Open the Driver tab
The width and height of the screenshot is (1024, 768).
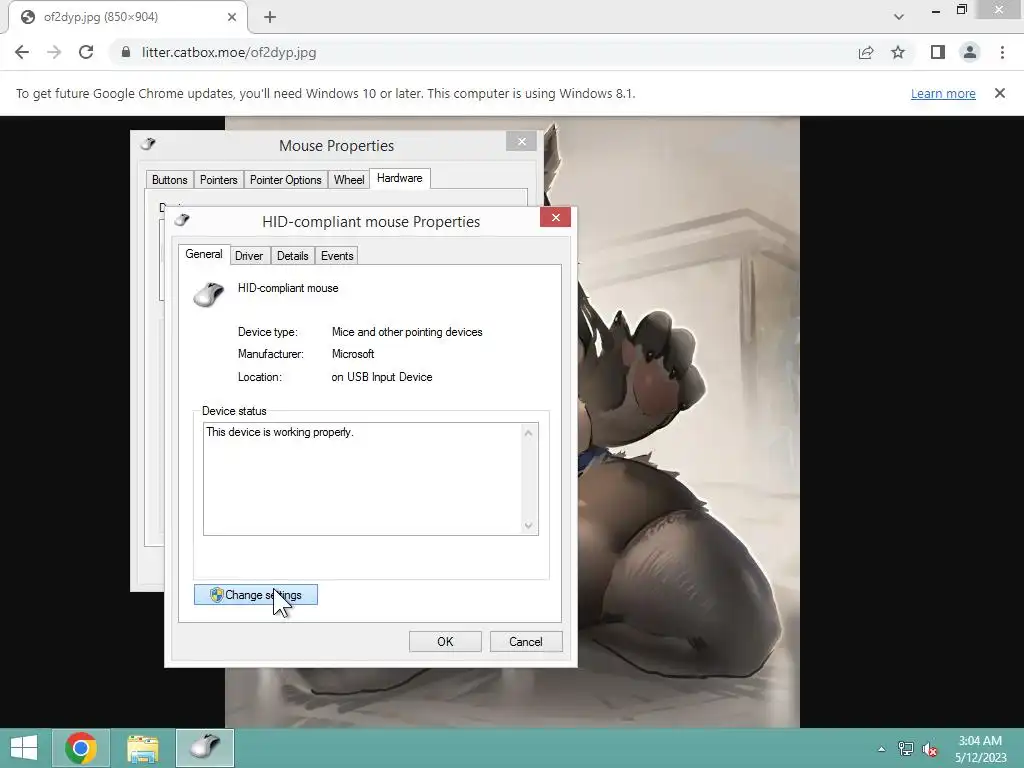(x=249, y=256)
